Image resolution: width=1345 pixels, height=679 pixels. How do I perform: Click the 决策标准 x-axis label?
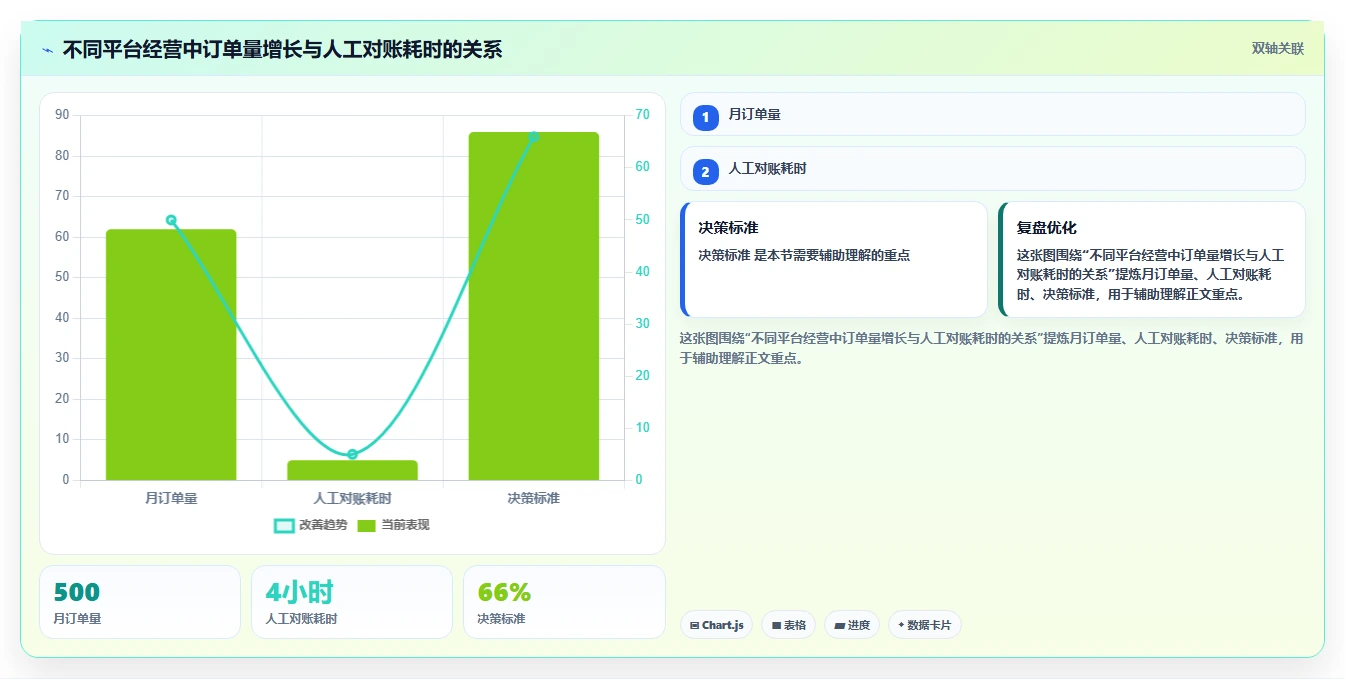(533, 498)
